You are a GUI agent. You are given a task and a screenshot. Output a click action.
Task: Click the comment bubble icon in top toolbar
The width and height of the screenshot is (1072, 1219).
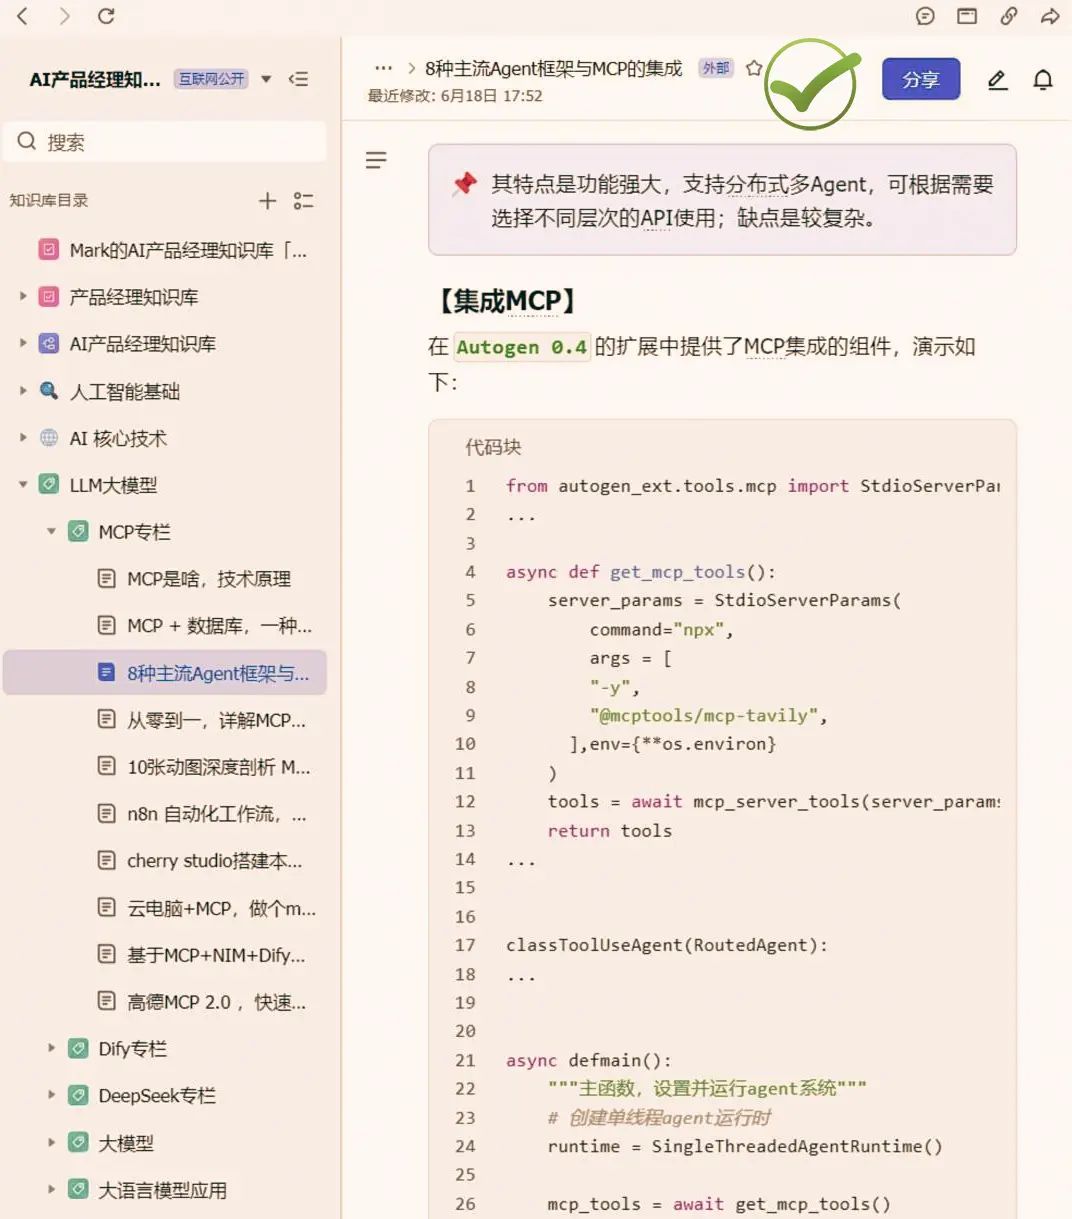pyautogui.click(x=925, y=16)
